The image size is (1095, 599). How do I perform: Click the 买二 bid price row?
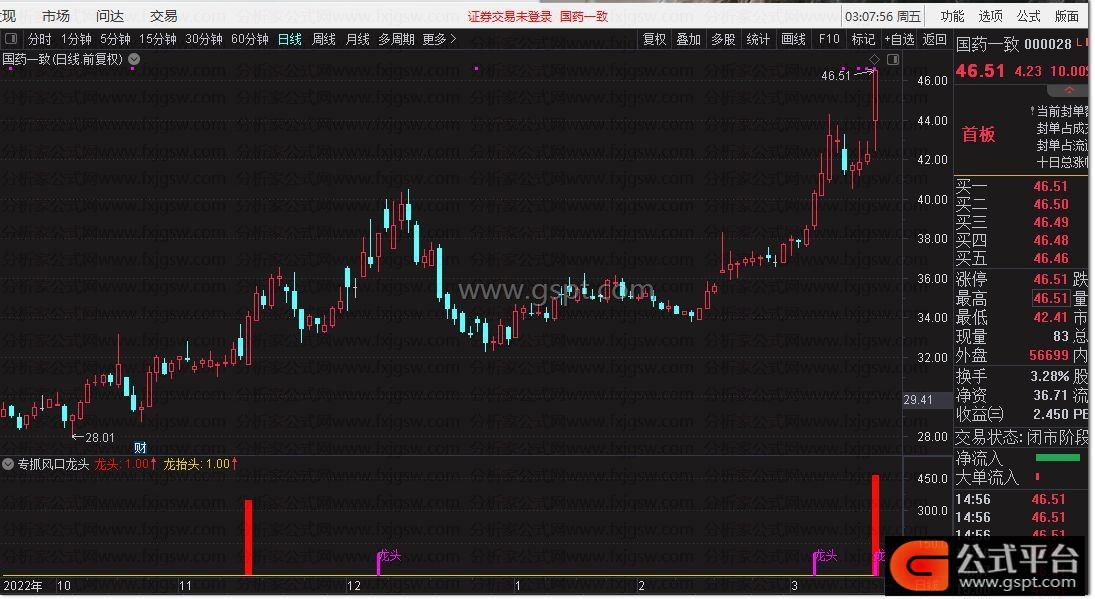1021,205
